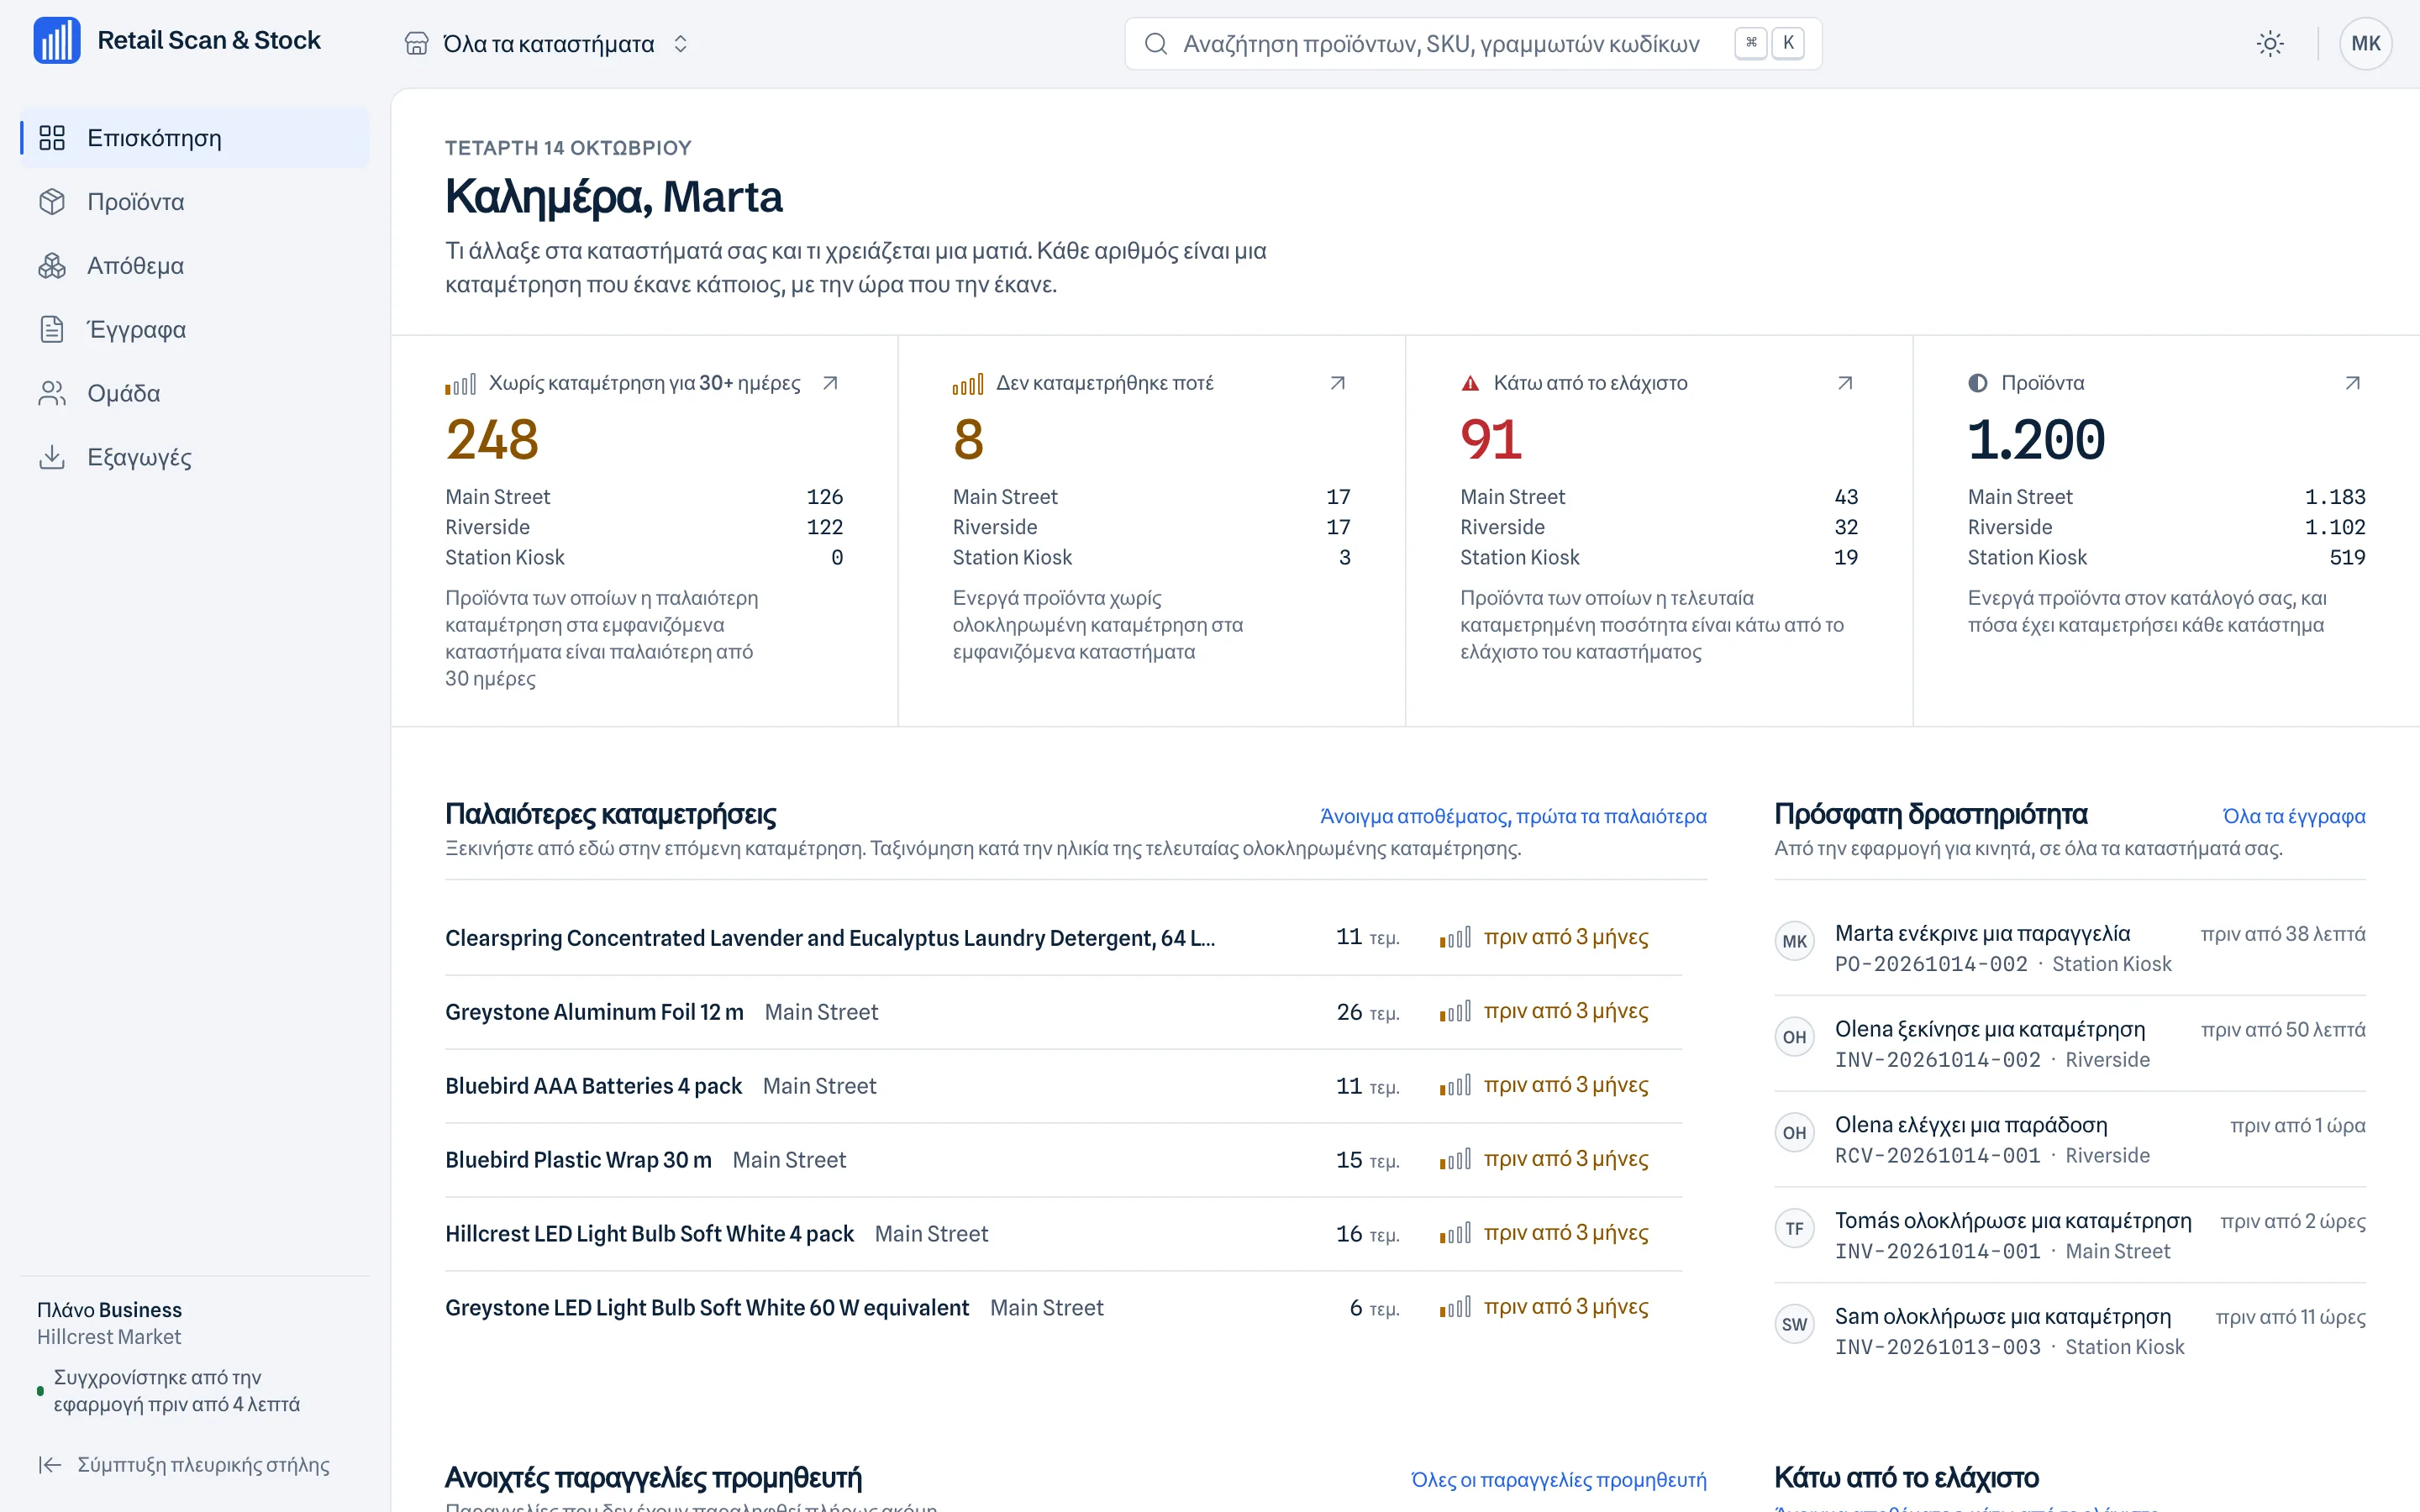Focus the product search field
The height and width of the screenshot is (1512, 2420).
pos(1473,44)
